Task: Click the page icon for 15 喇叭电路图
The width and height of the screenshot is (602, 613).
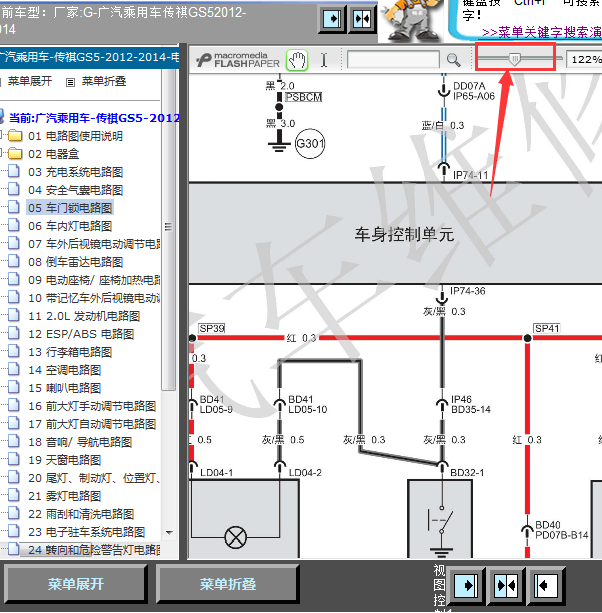Action: coord(14,387)
